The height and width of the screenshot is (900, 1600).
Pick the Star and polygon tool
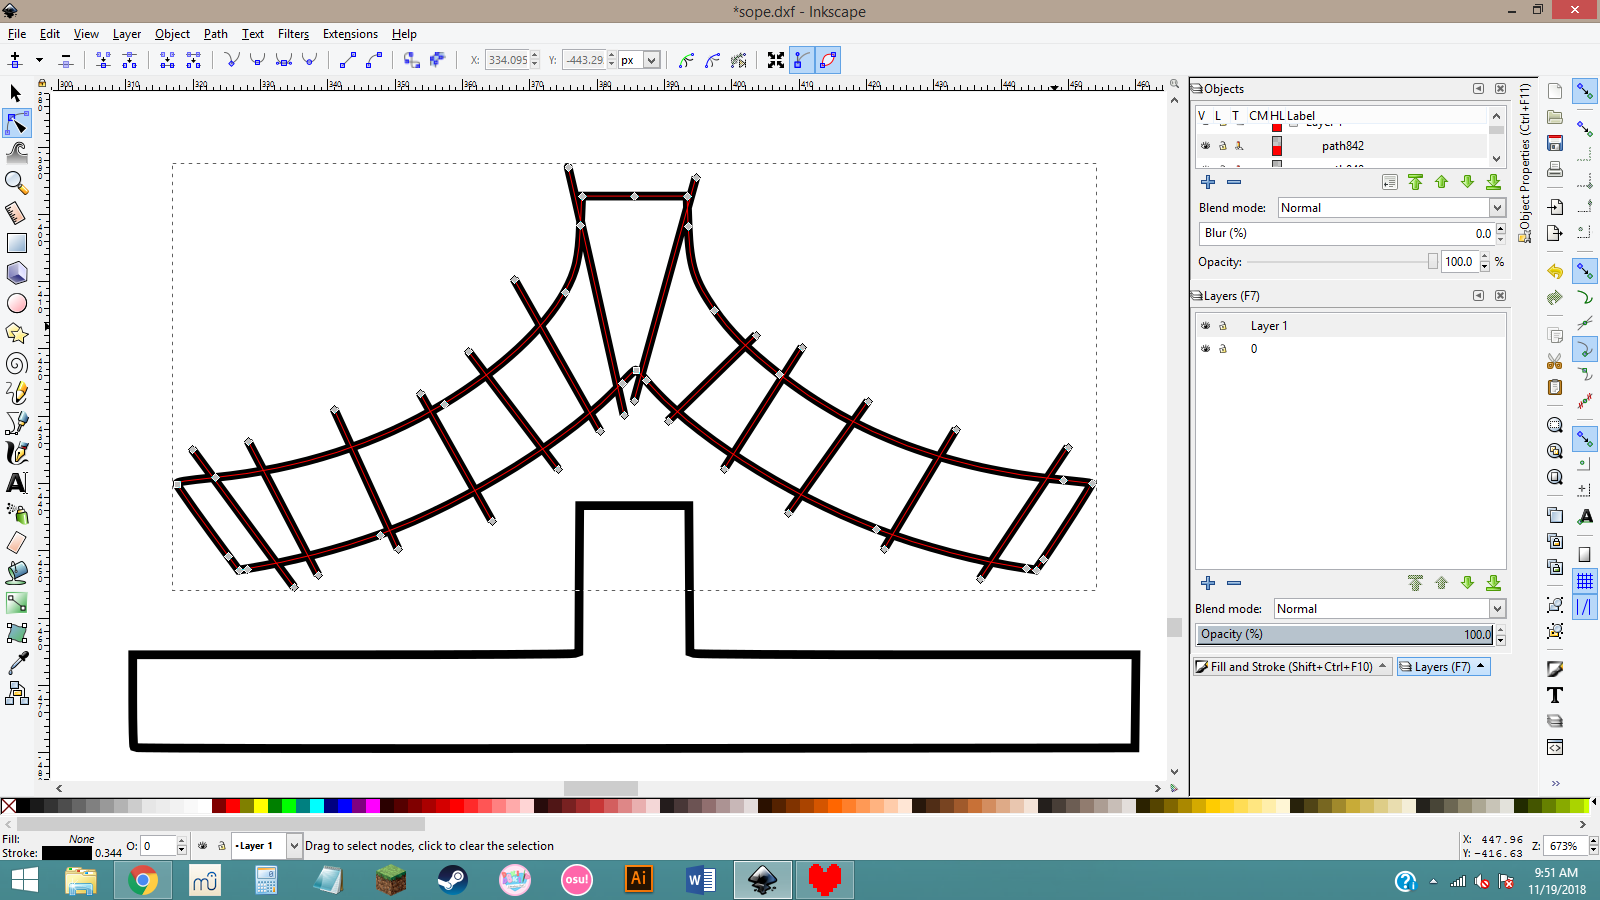(16, 333)
